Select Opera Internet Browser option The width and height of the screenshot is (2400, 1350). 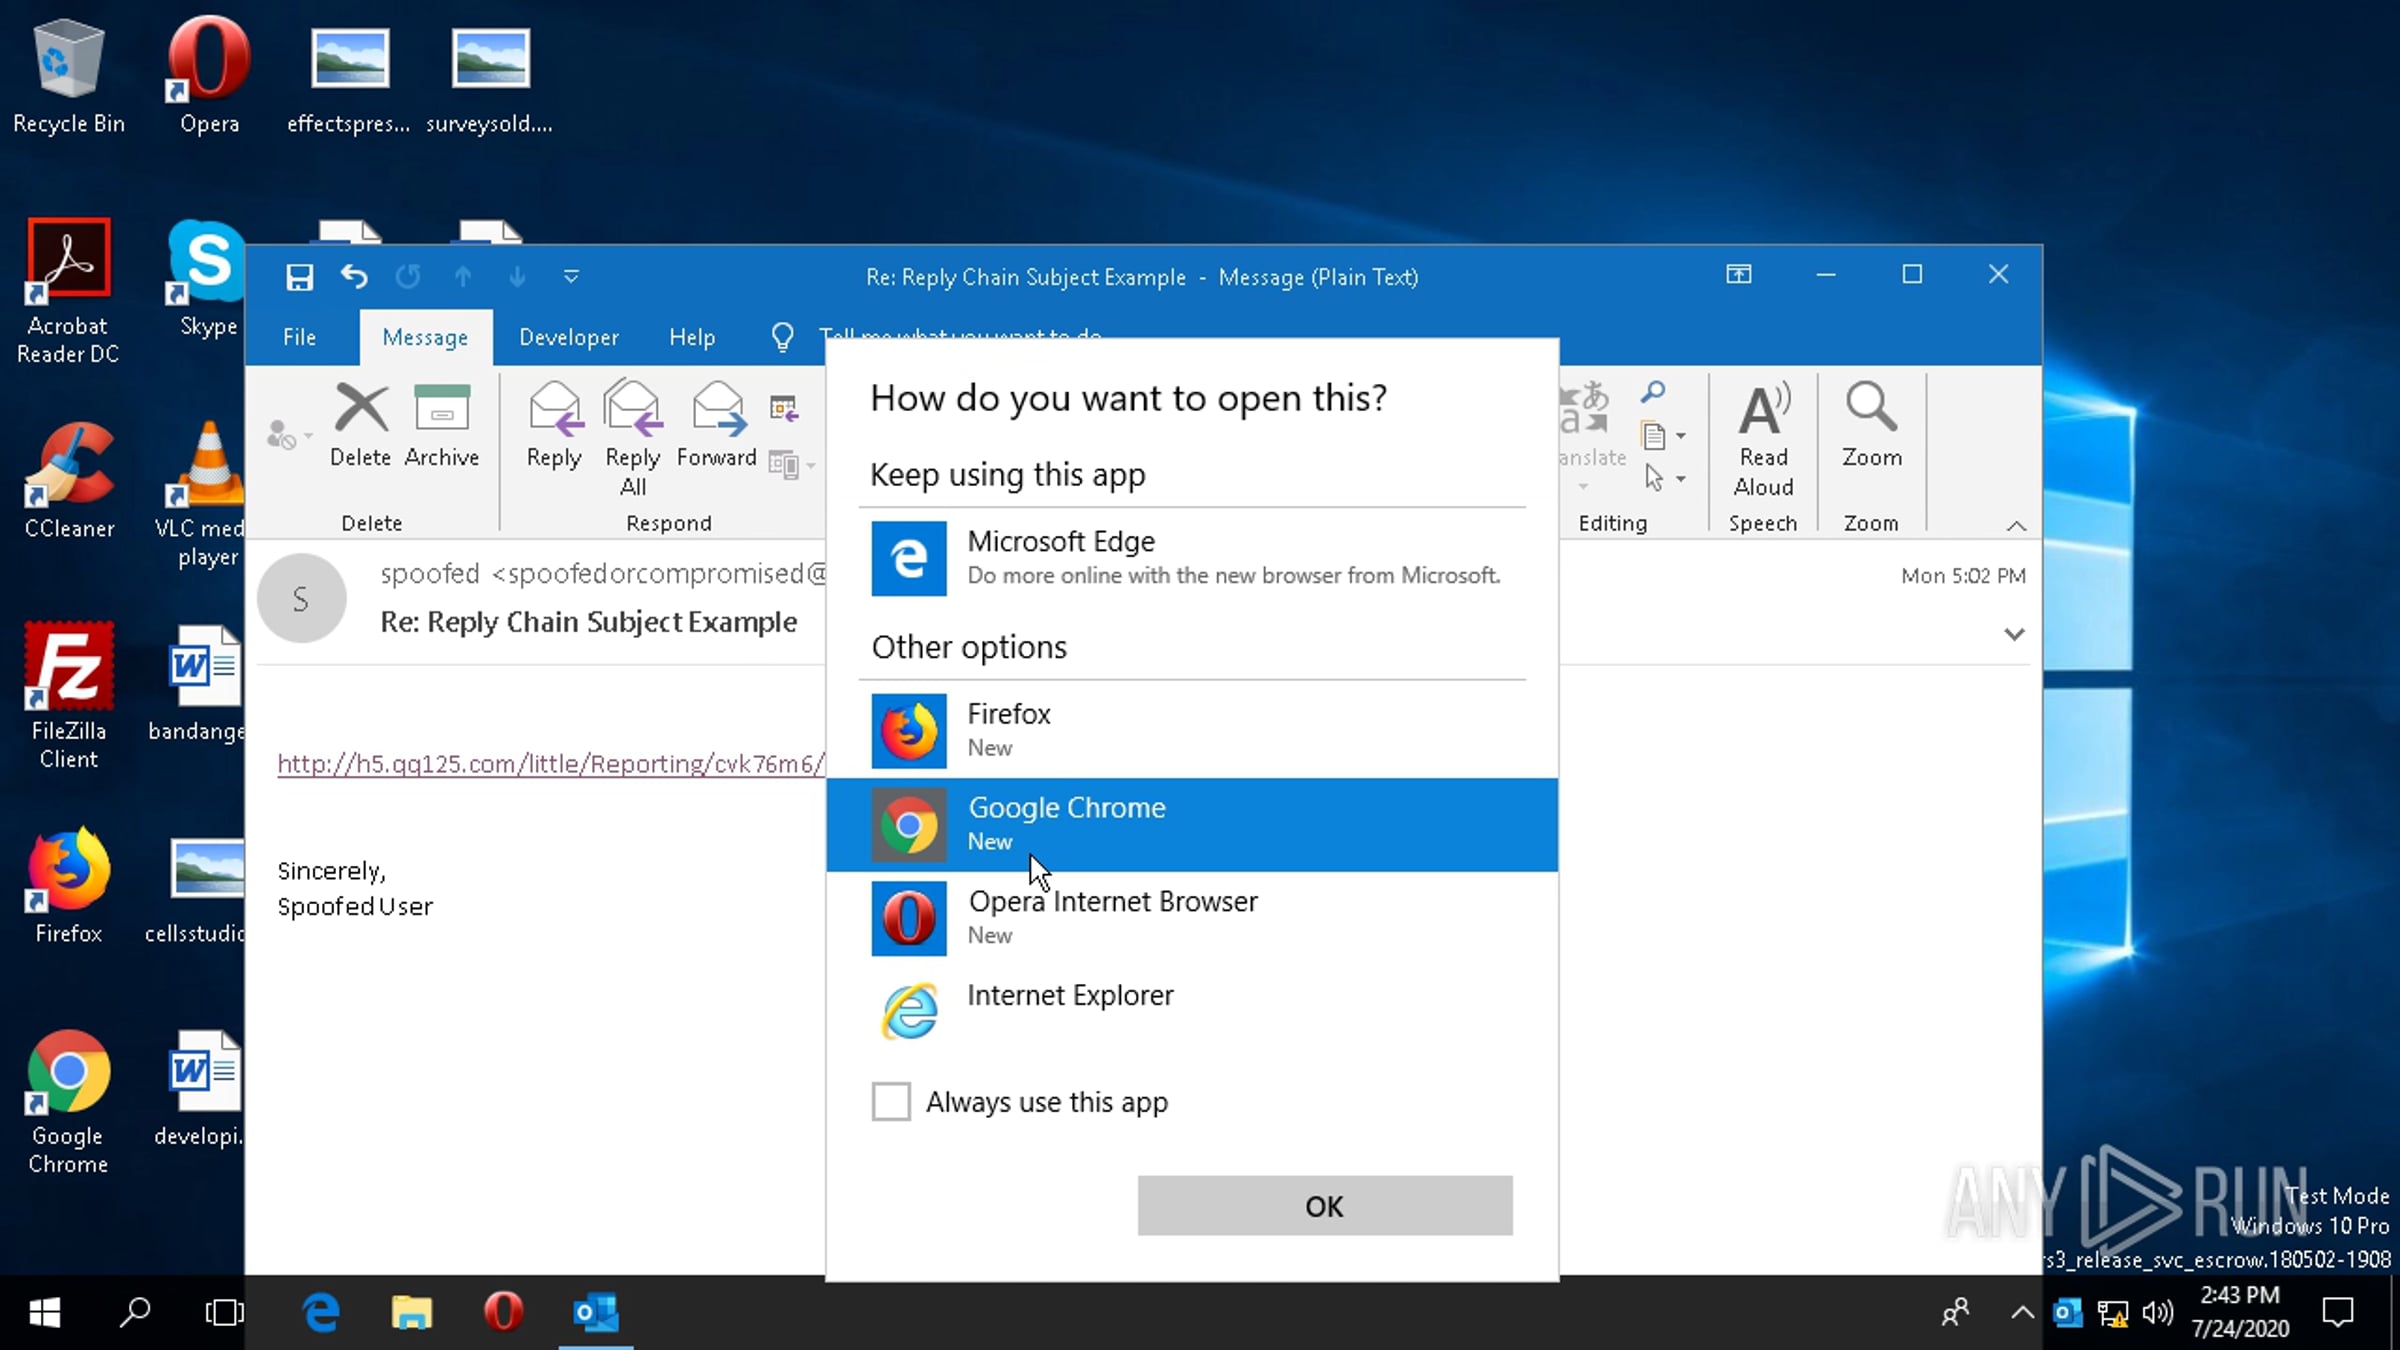click(x=1192, y=918)
